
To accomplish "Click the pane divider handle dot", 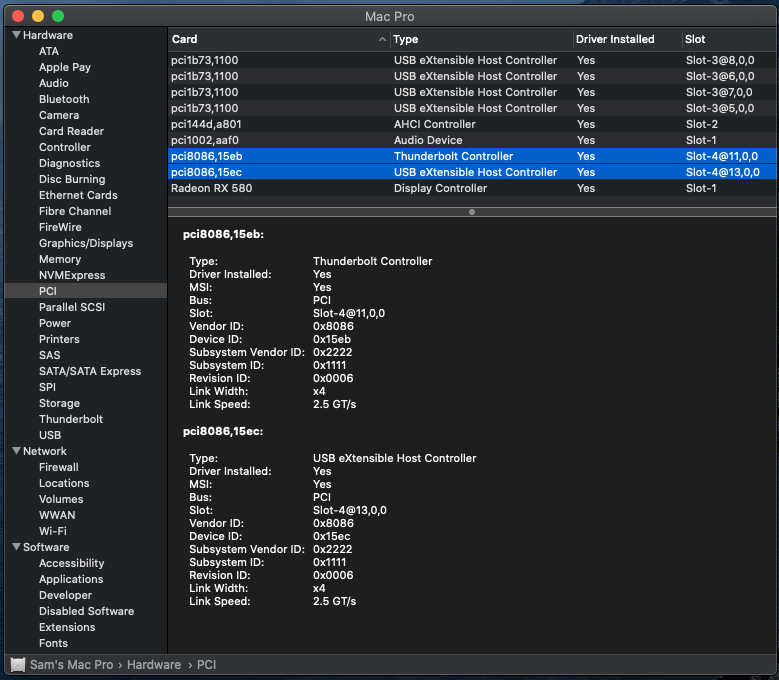I will pos(472,212).
